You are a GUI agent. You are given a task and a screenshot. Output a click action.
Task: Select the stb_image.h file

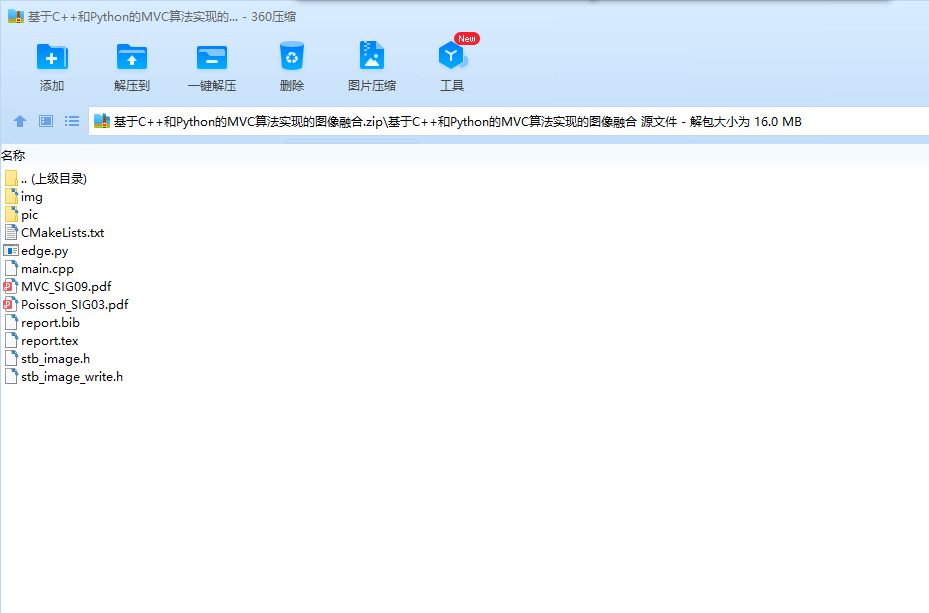[x=47, y=359]
